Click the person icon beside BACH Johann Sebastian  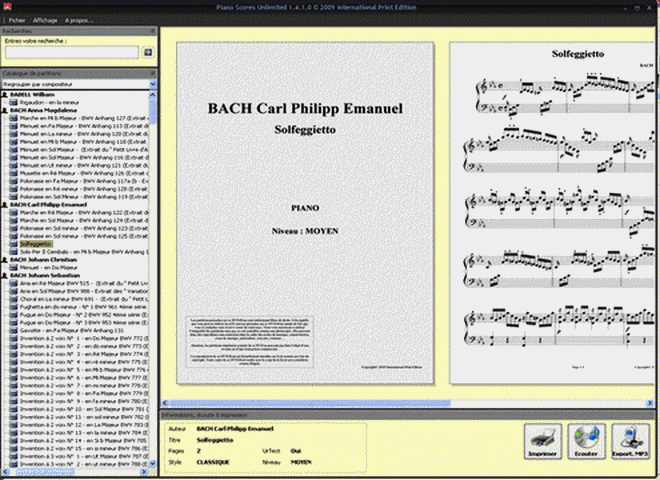pos(5,275)
